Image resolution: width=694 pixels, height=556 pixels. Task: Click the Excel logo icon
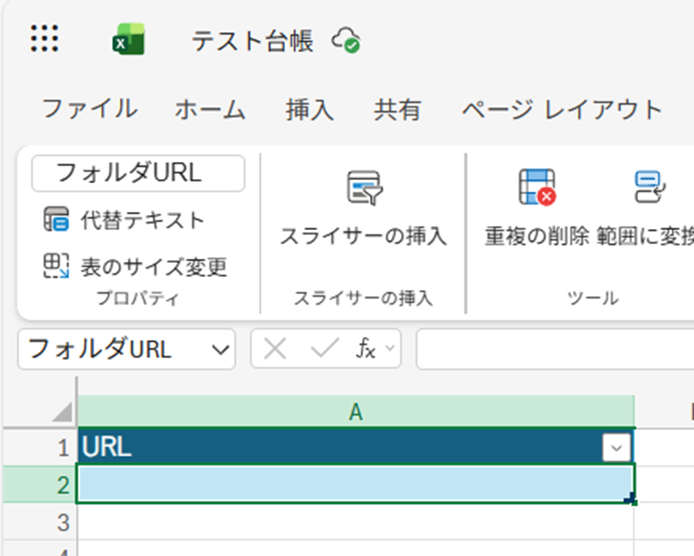pyautogui.click(x=128, y=41)
